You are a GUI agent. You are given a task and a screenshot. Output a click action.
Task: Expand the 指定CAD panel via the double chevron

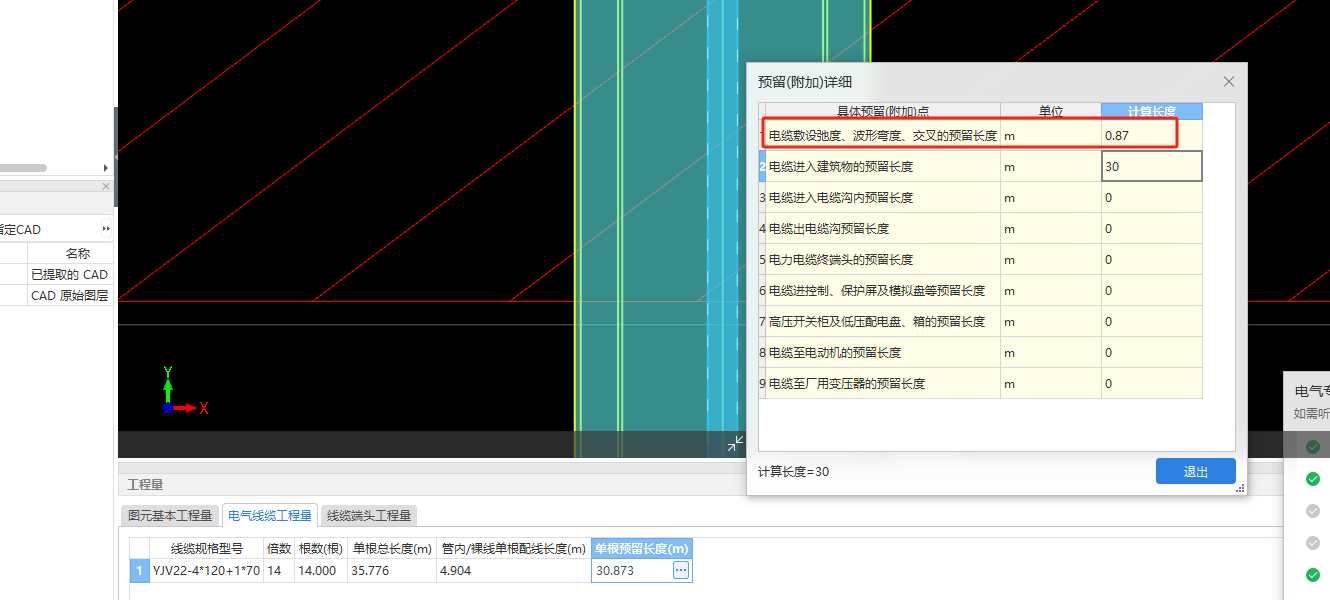click(106, 228)
